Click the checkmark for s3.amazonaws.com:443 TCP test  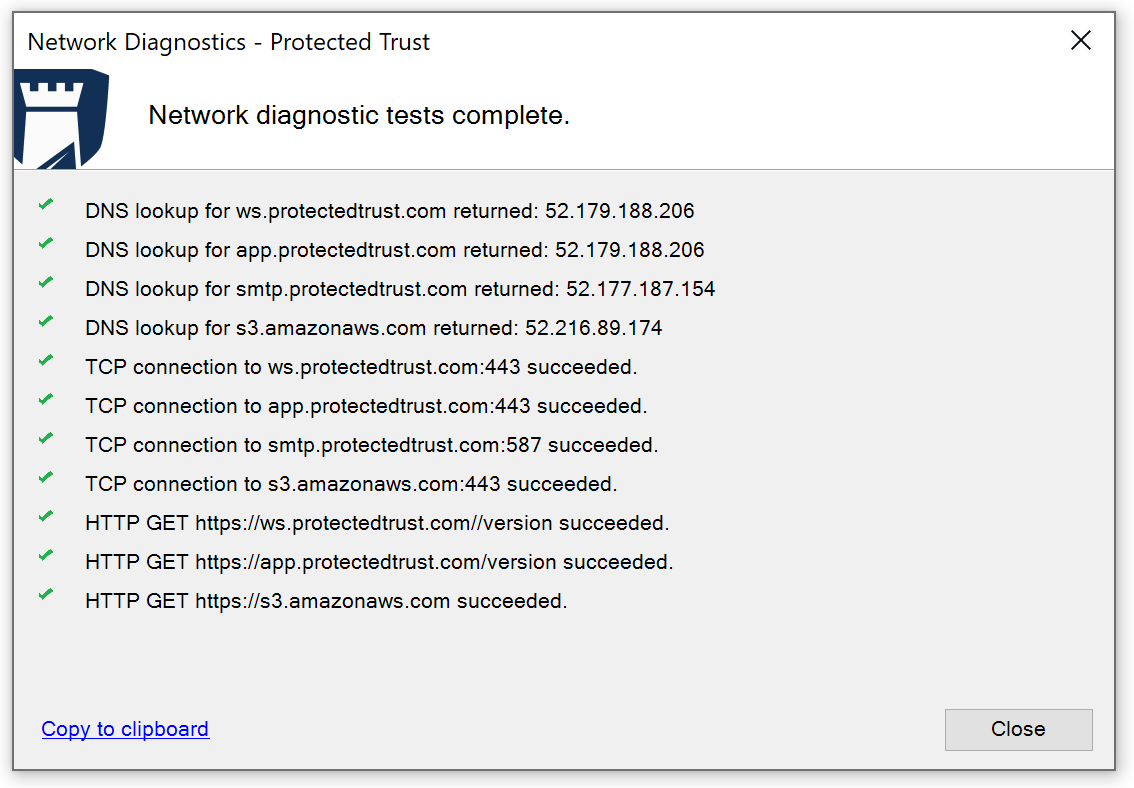[45, 477]
